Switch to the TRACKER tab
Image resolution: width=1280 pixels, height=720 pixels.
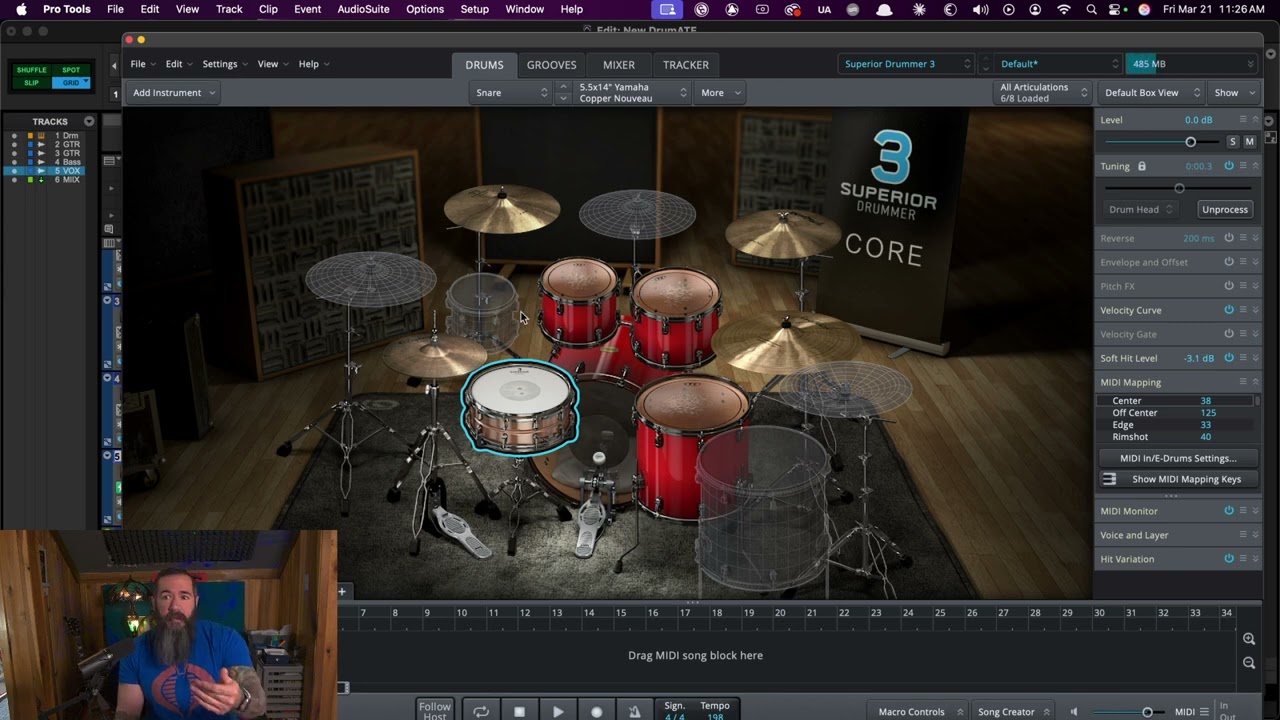(686, 64)
